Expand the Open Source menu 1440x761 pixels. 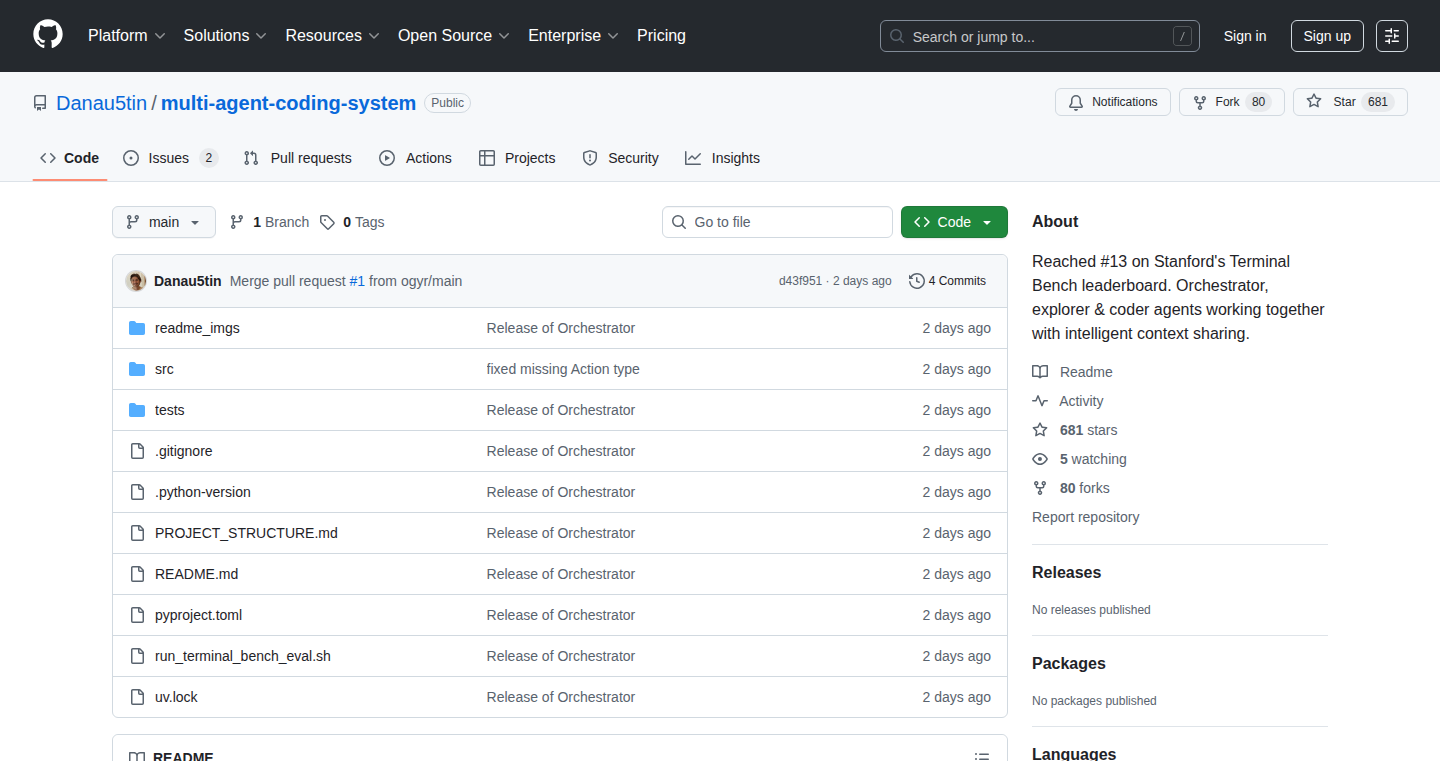pyautogui.click(x=454, y=35)
